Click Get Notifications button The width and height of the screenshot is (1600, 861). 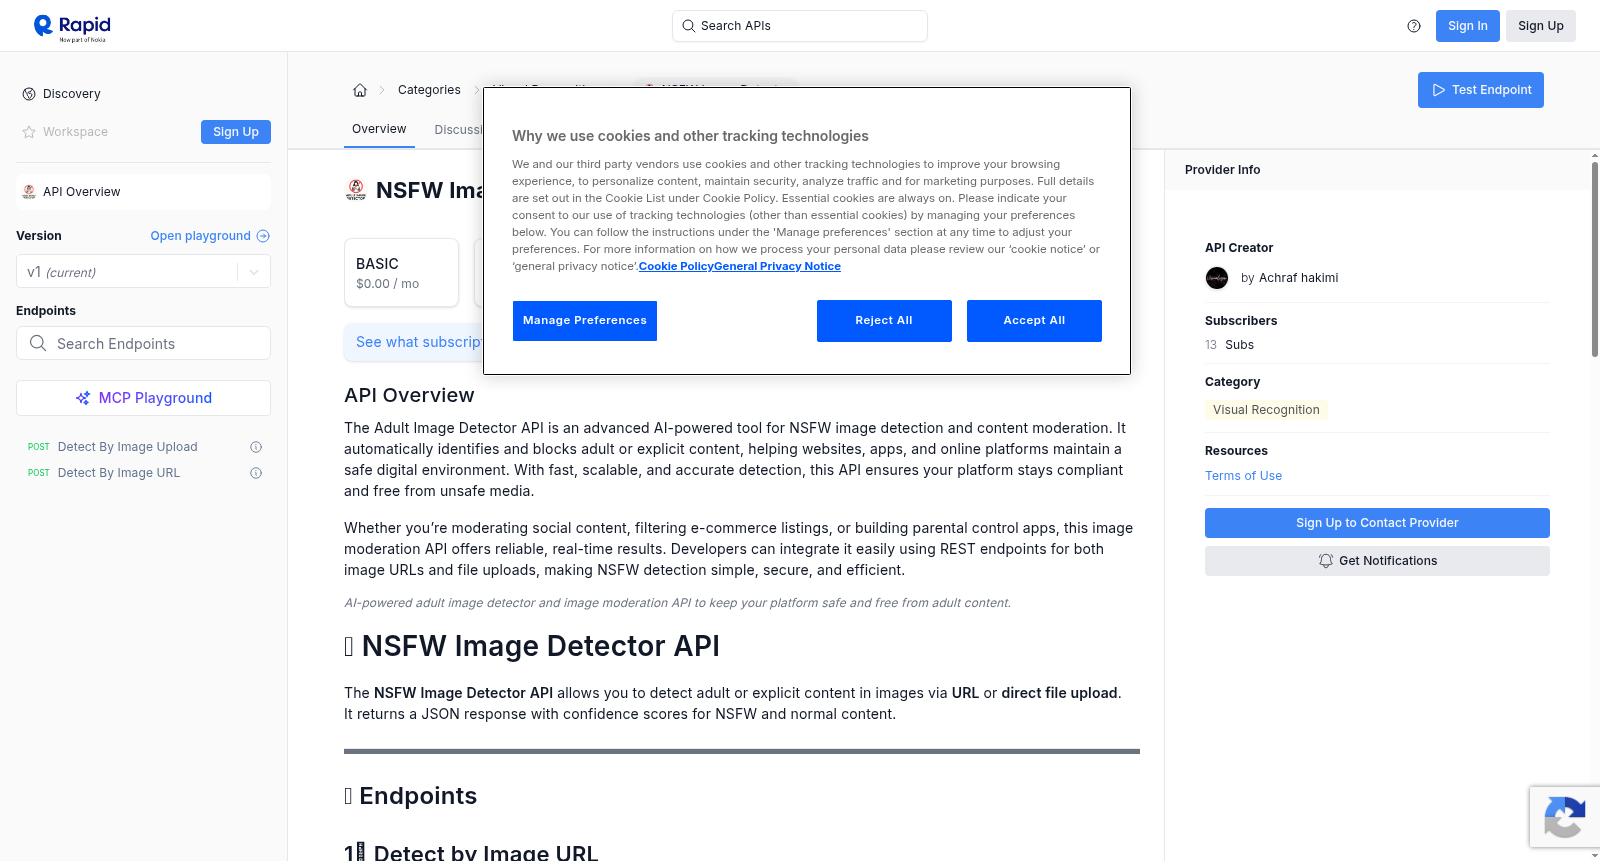point(1377,561)
